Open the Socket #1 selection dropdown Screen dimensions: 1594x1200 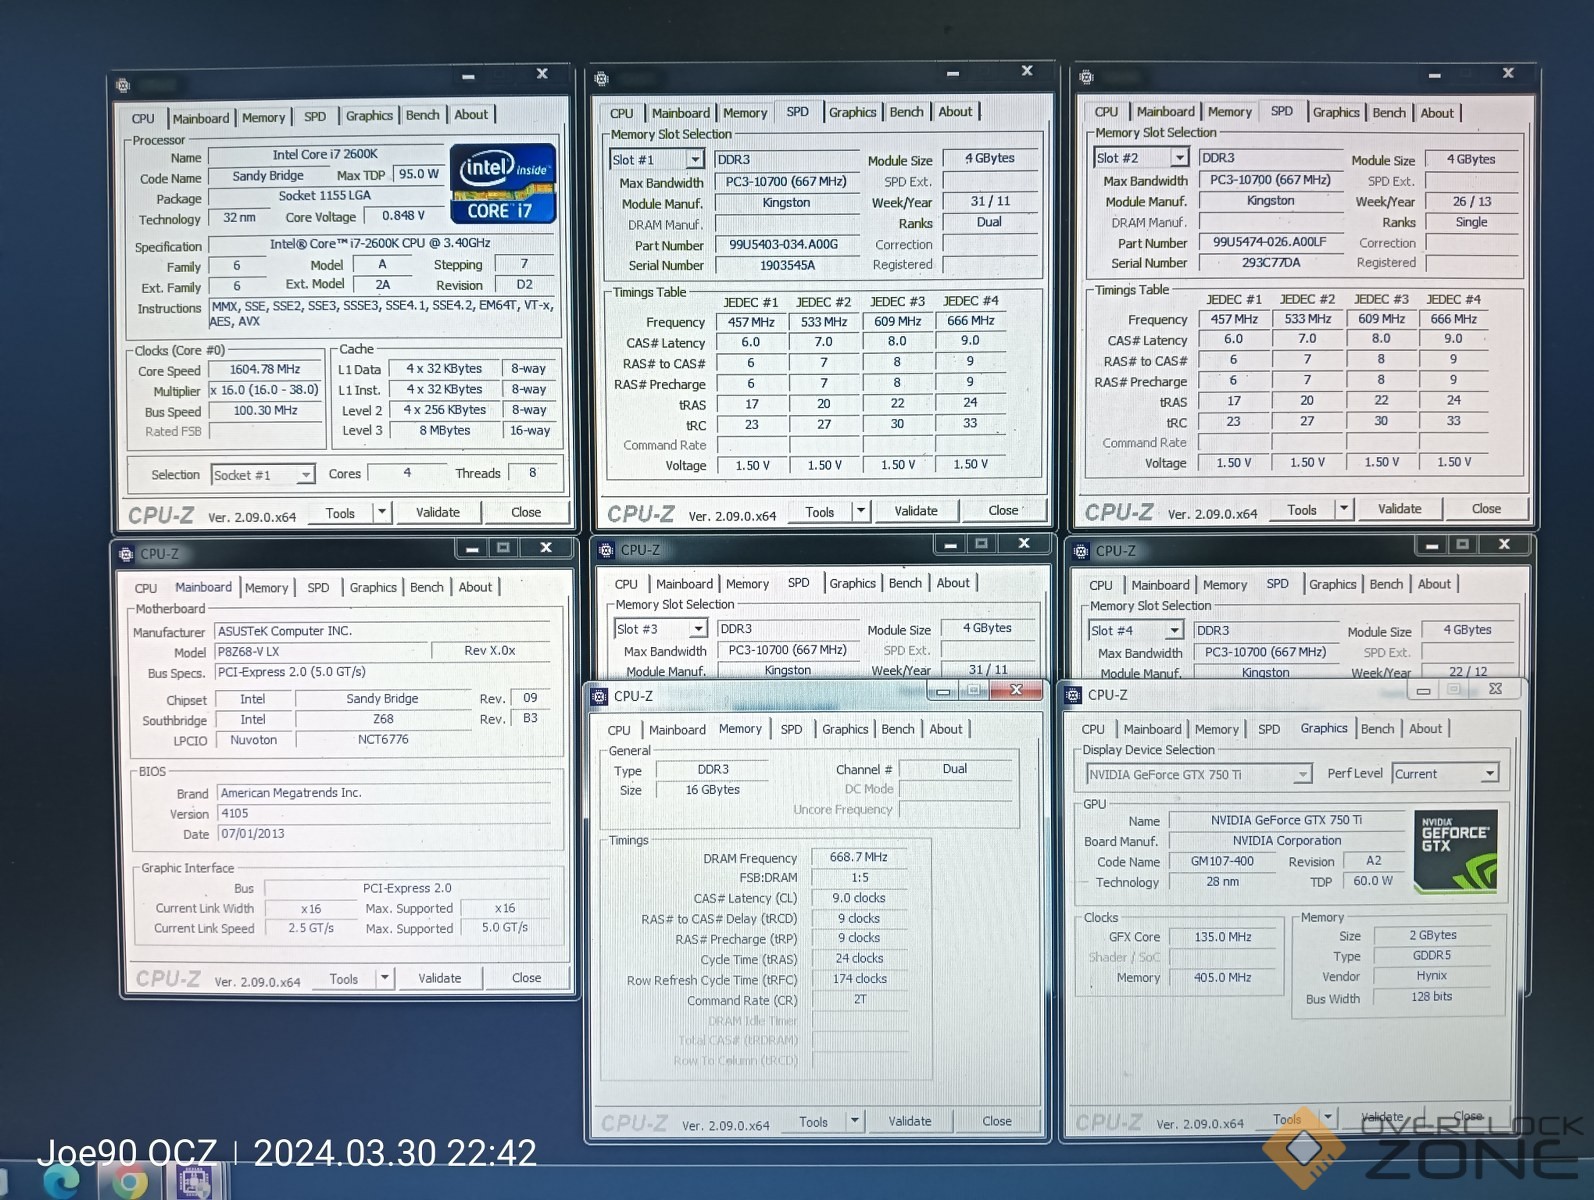coord(306,475)
